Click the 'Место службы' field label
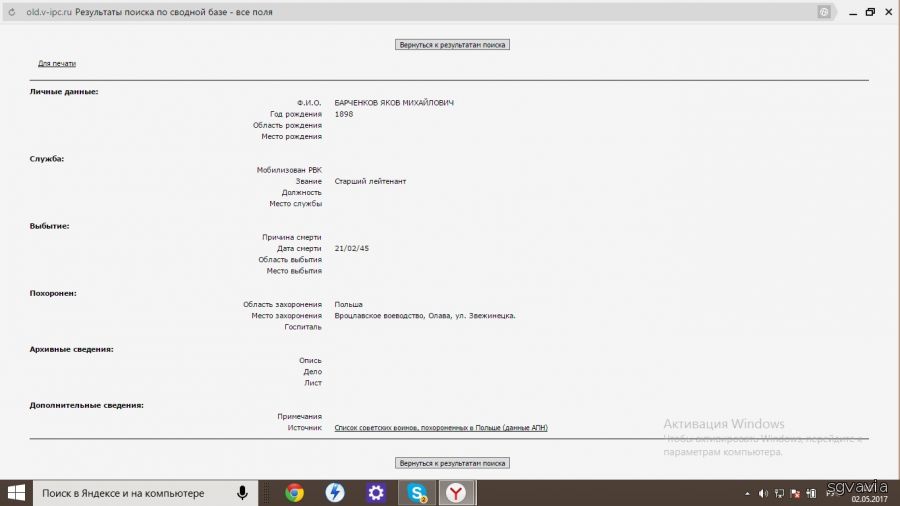 pyautogui.click(x=296, y=204)
